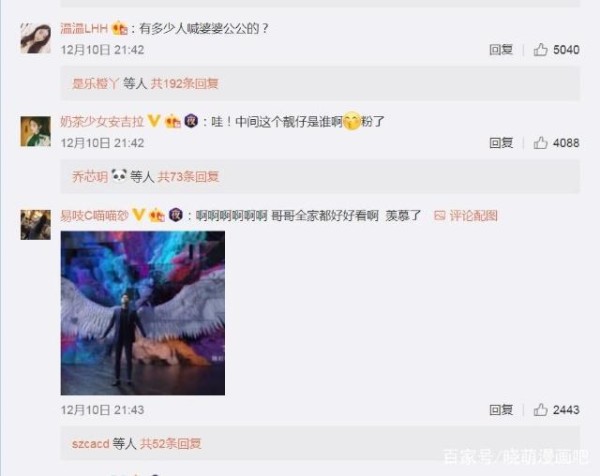Expand 共192条回复 replies

(184, 83)
